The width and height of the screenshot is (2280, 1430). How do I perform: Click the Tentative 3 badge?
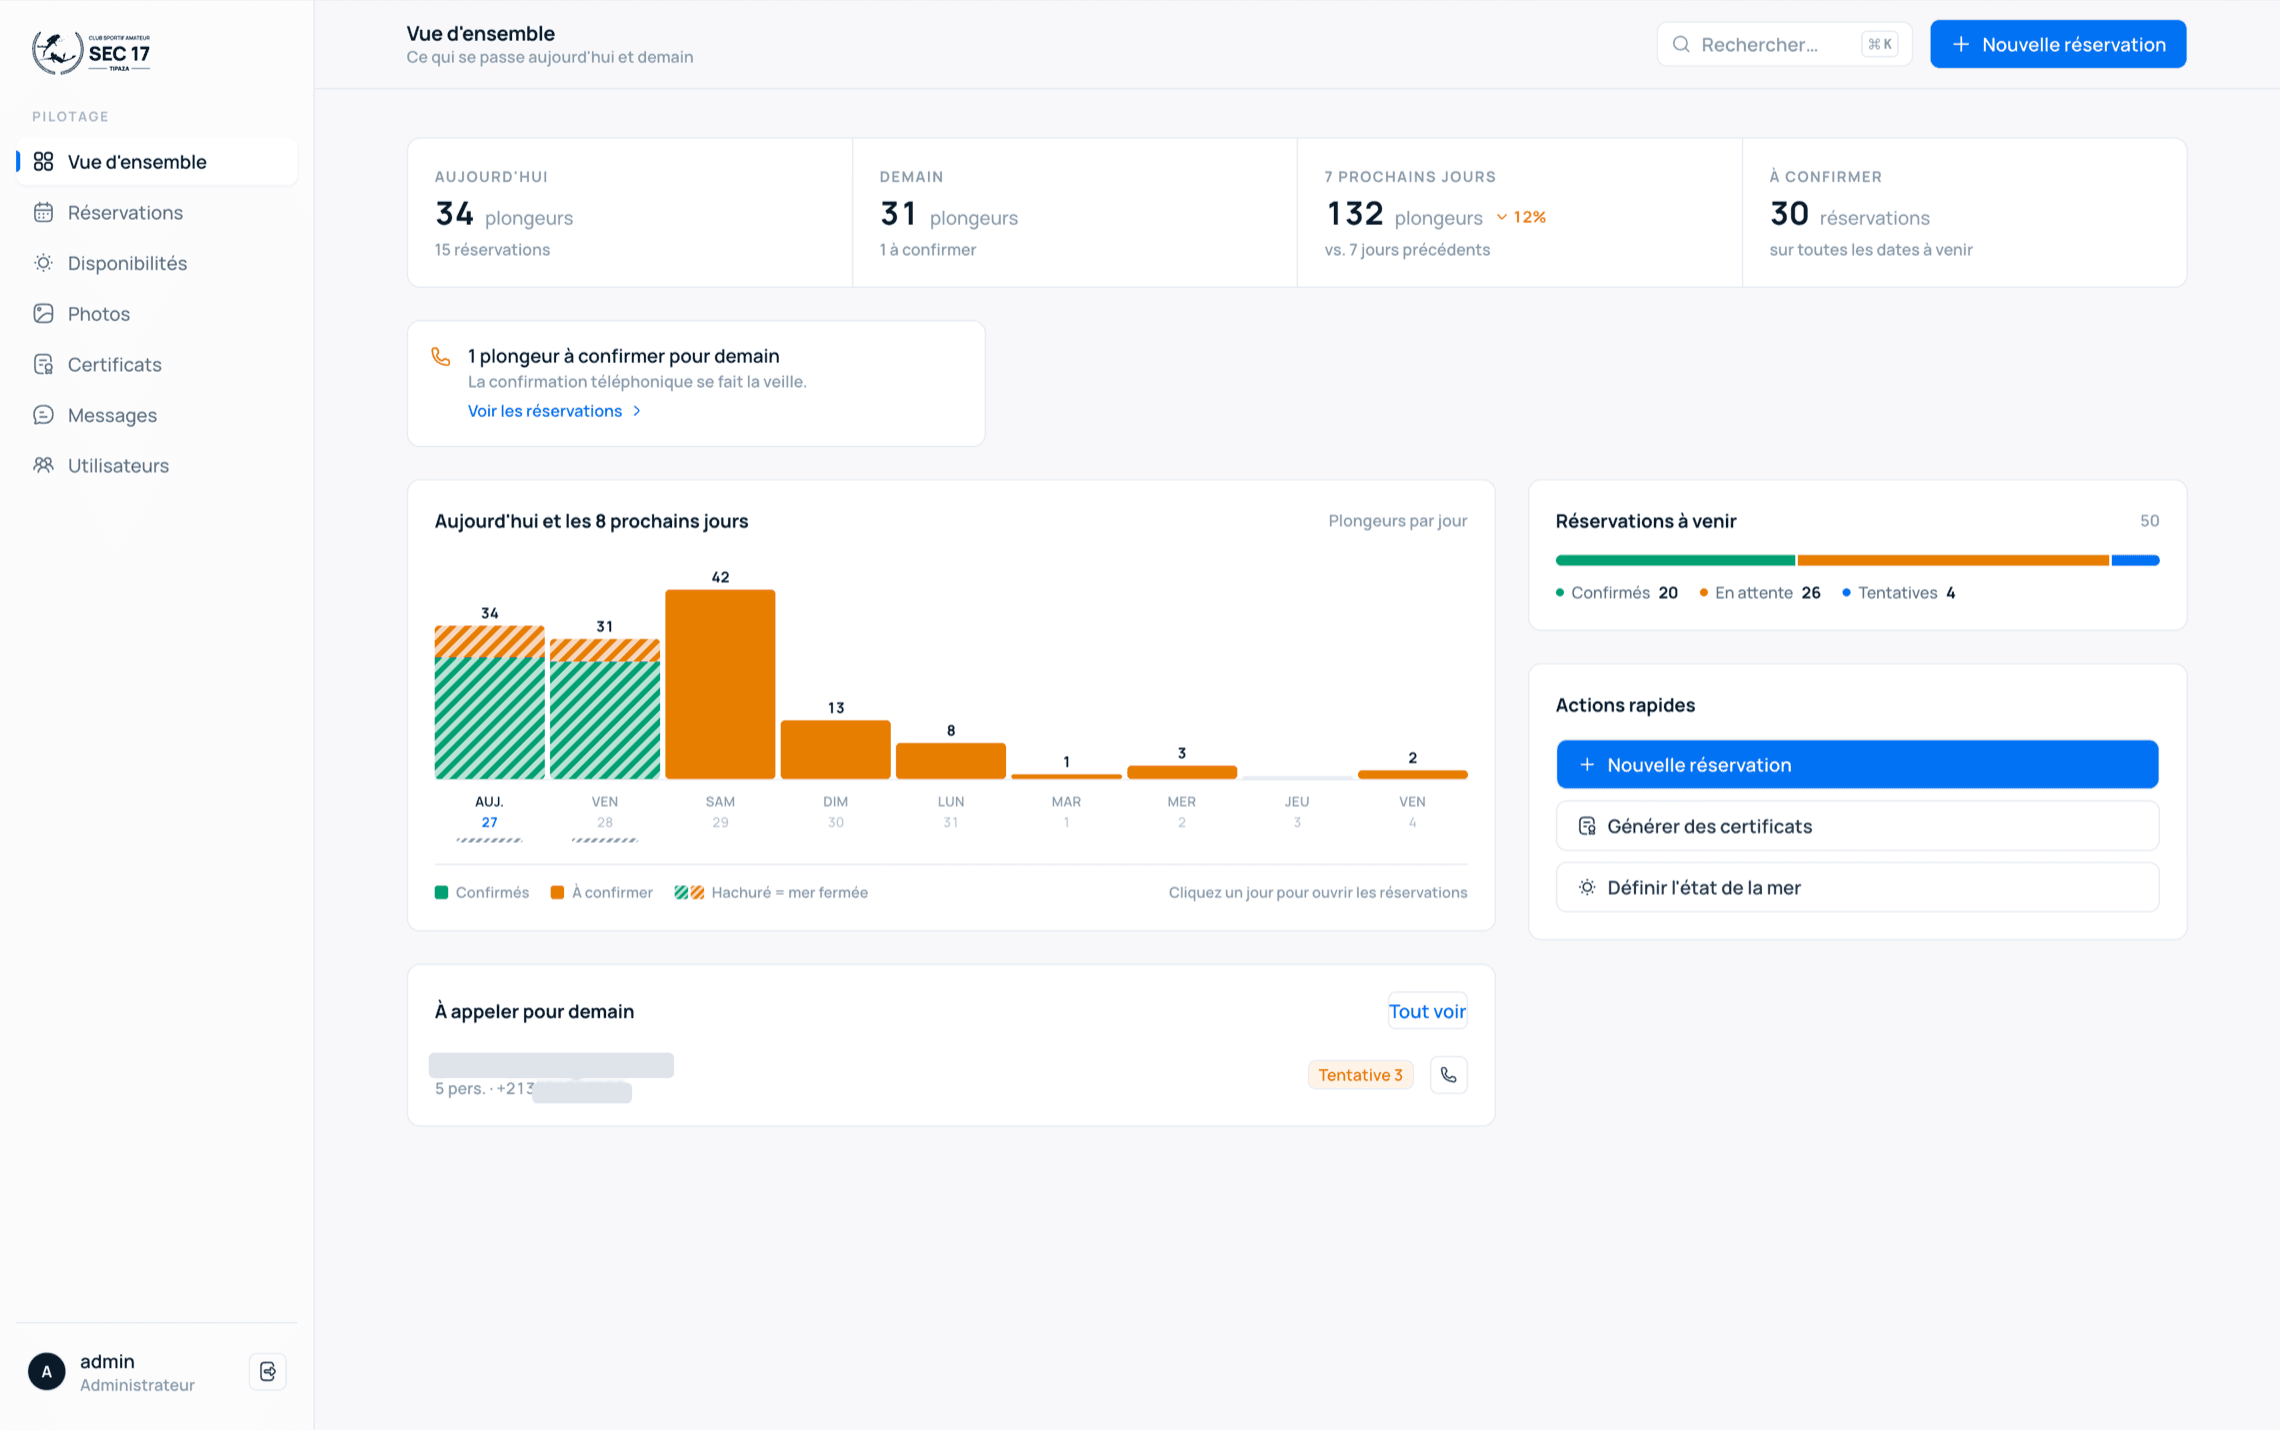(1360, 1075)
